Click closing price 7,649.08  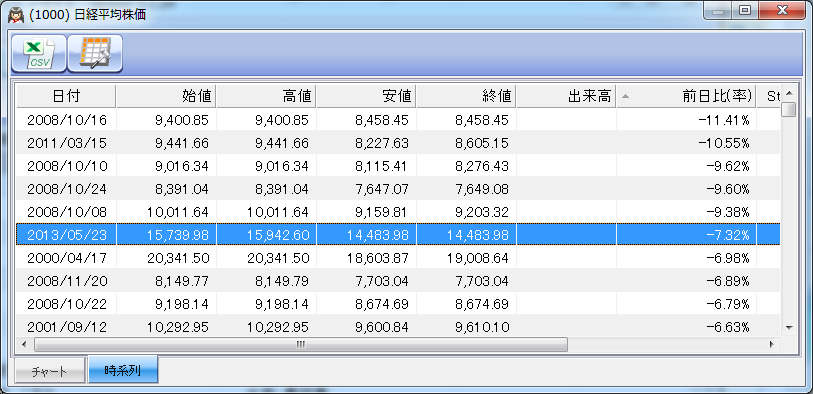click(482, 189)
